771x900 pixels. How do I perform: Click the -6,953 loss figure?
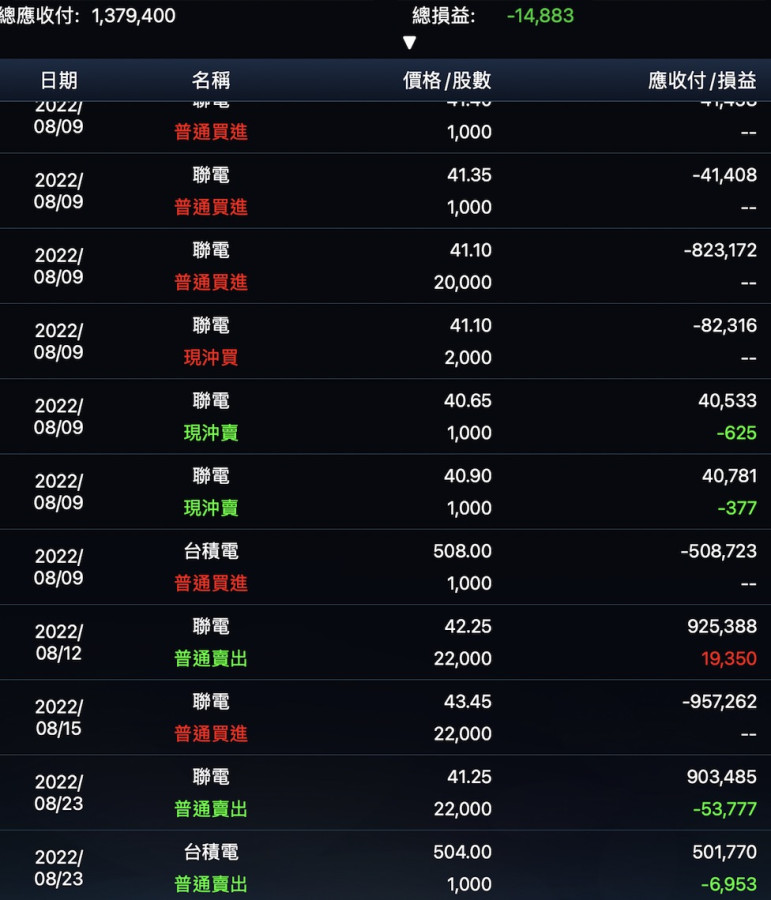(731, 884)
